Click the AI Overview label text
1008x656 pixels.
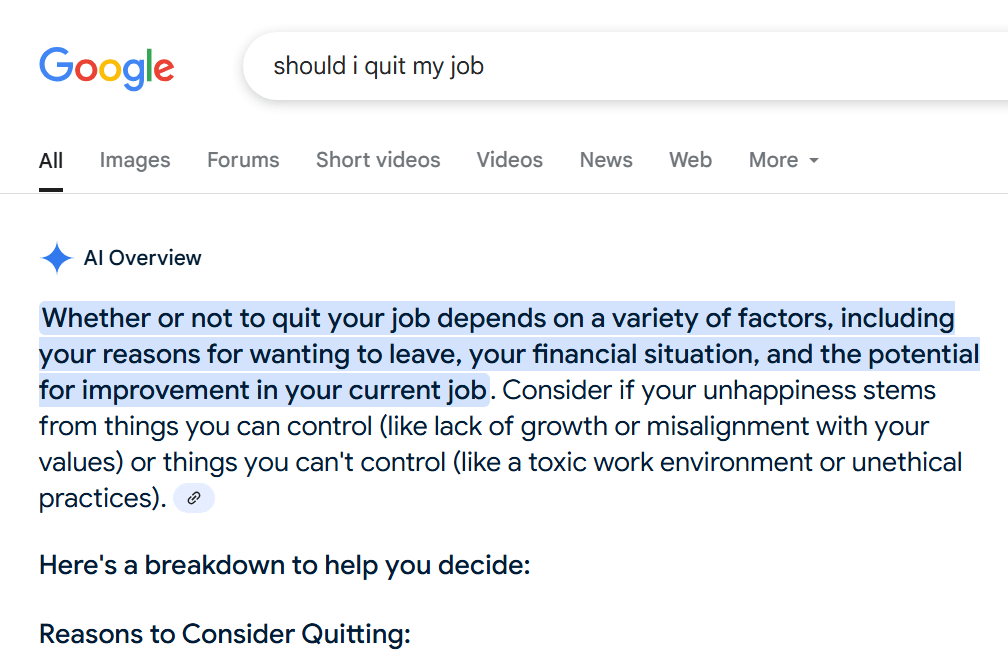[143, 258]
